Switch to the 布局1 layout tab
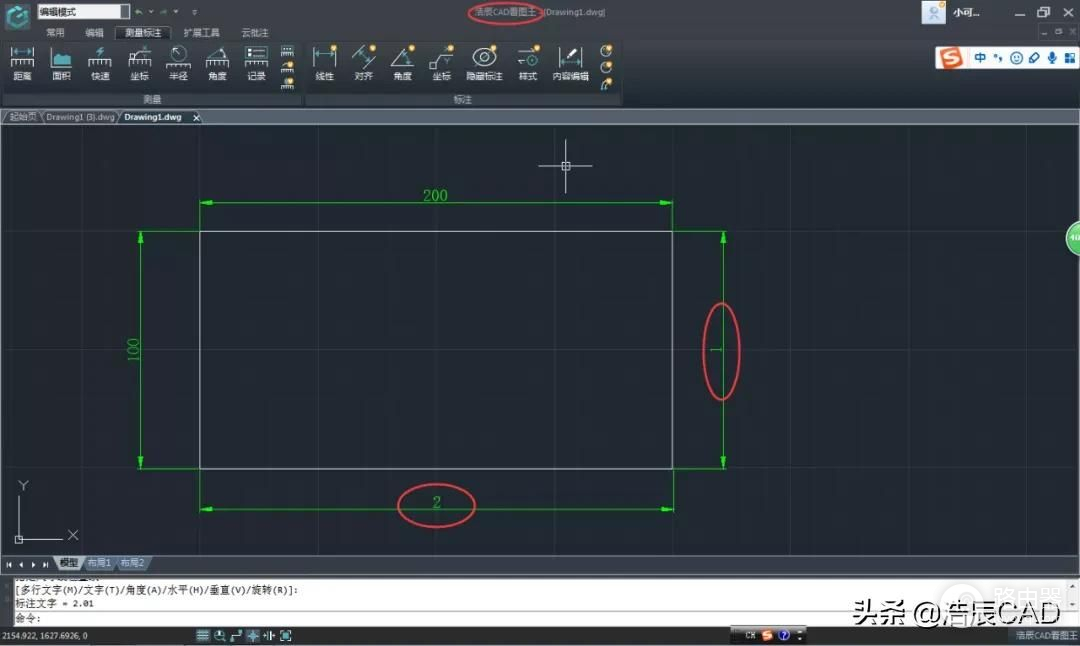 coord(100,563)
